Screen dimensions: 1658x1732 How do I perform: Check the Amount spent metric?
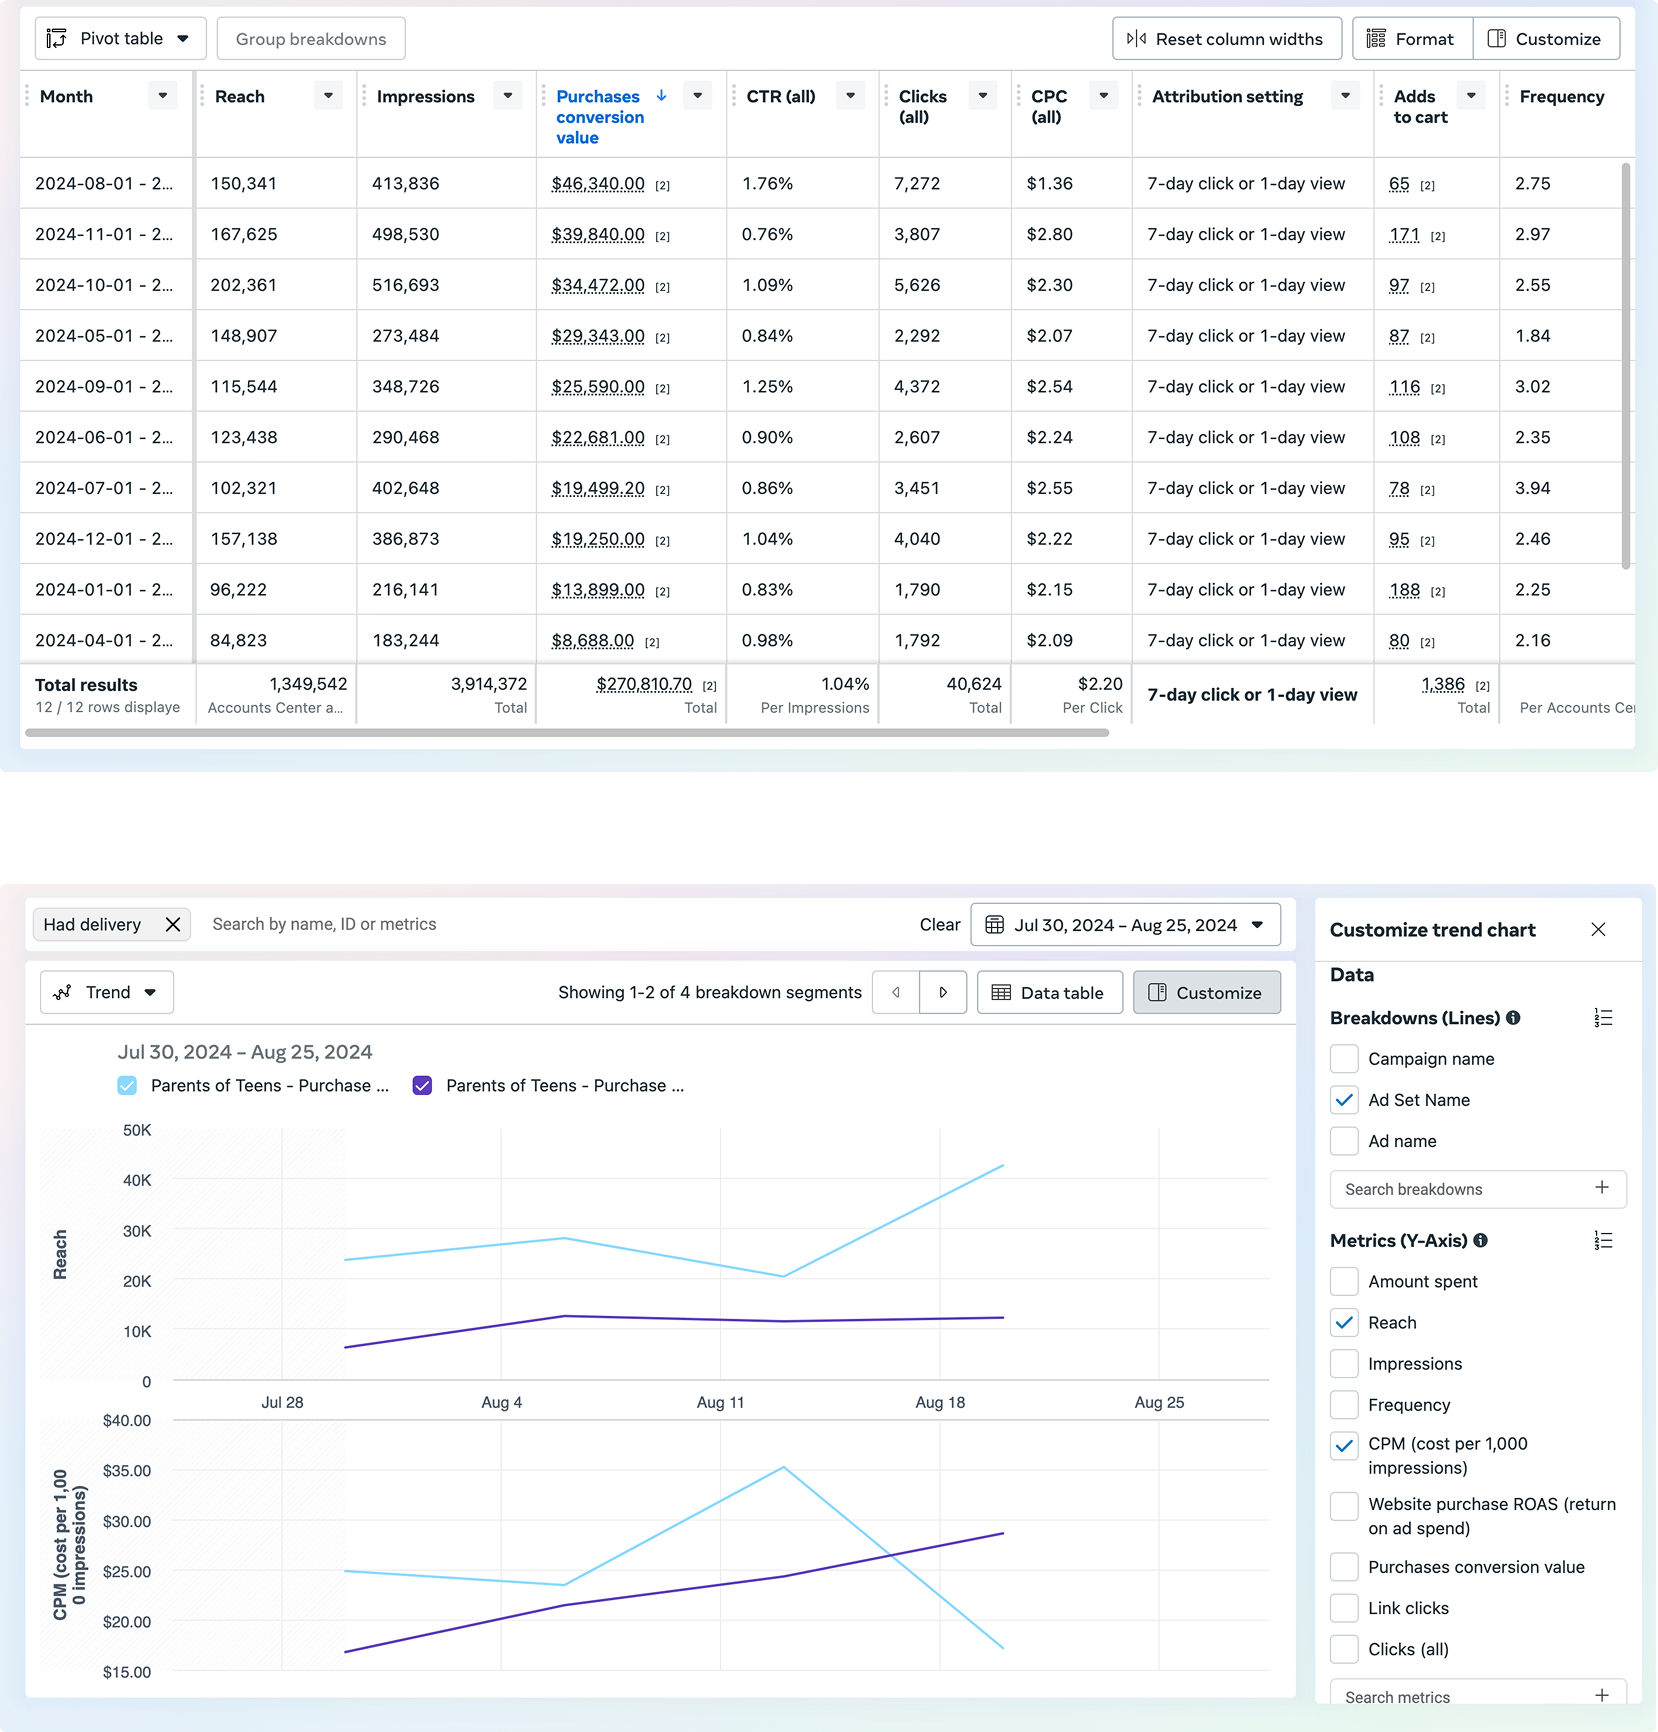coord(1345,1282)
